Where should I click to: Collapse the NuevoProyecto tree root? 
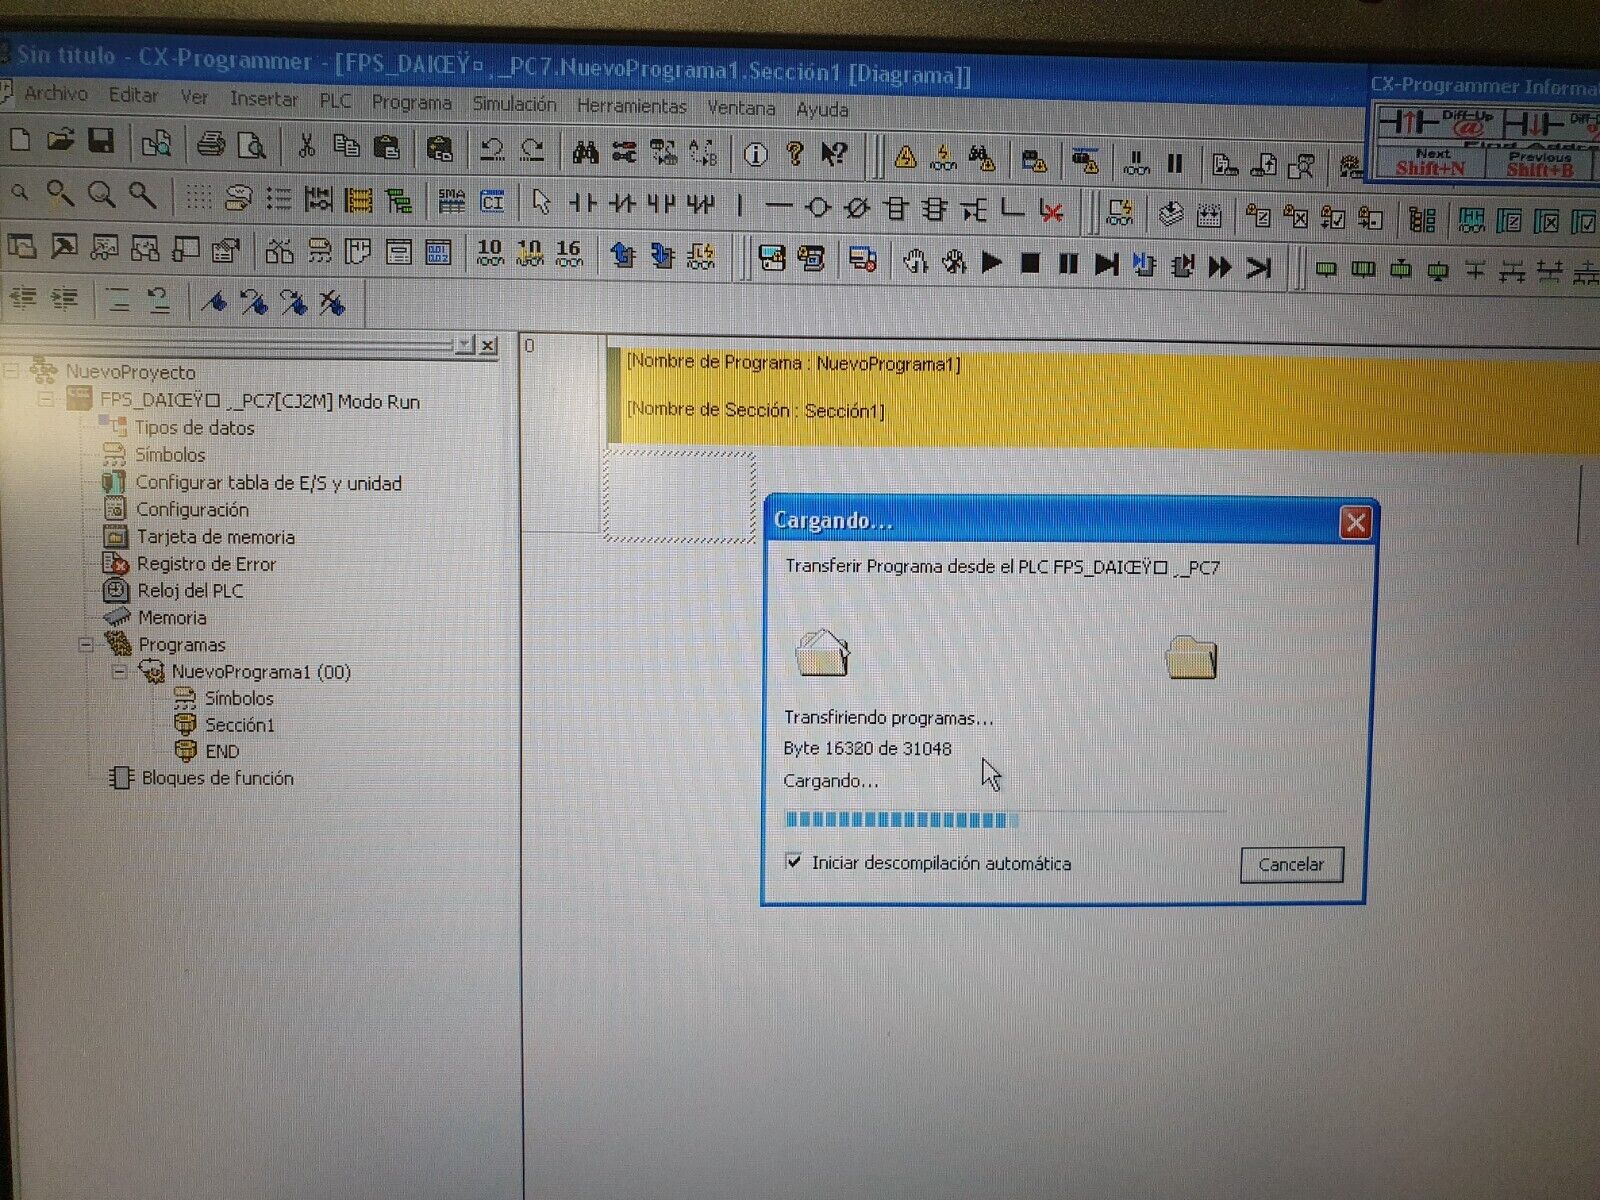click(11, 371)
